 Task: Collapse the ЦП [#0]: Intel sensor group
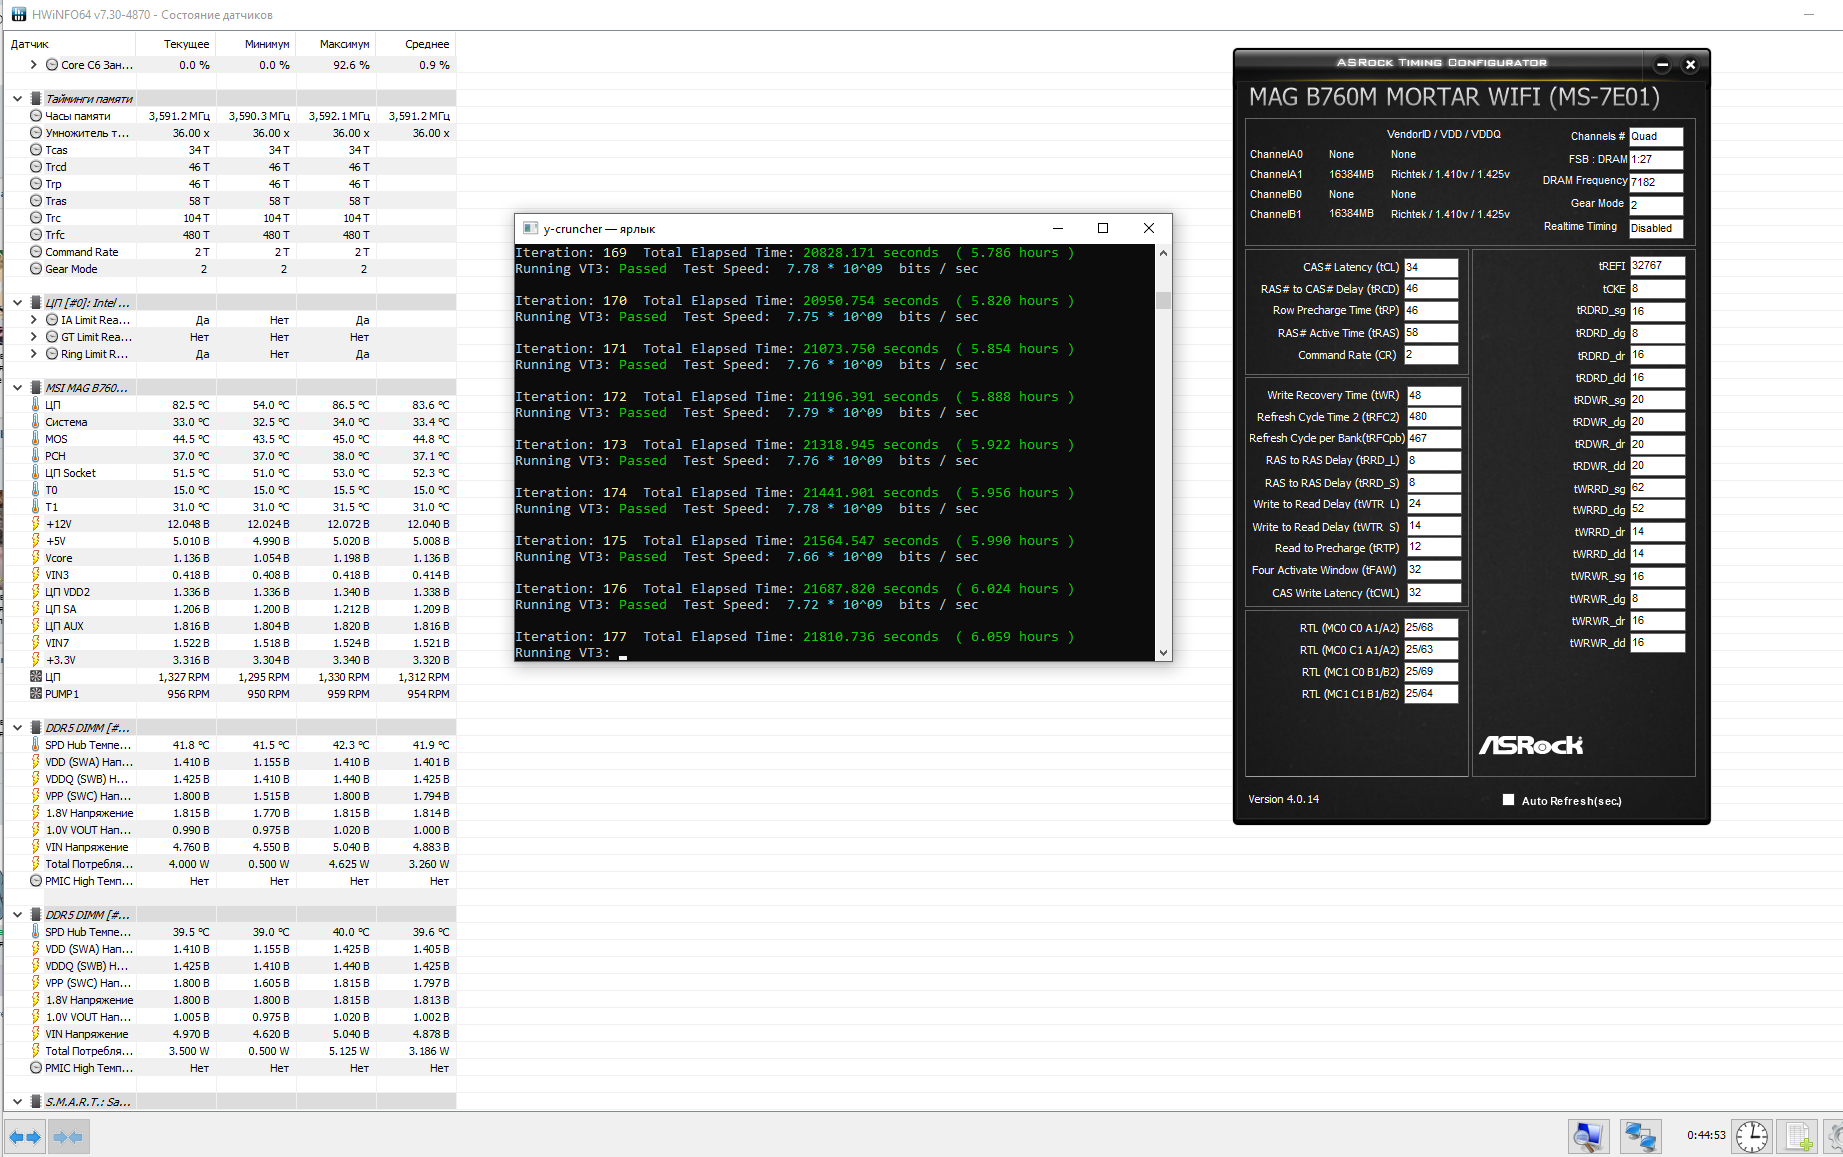tap(18, 303)
